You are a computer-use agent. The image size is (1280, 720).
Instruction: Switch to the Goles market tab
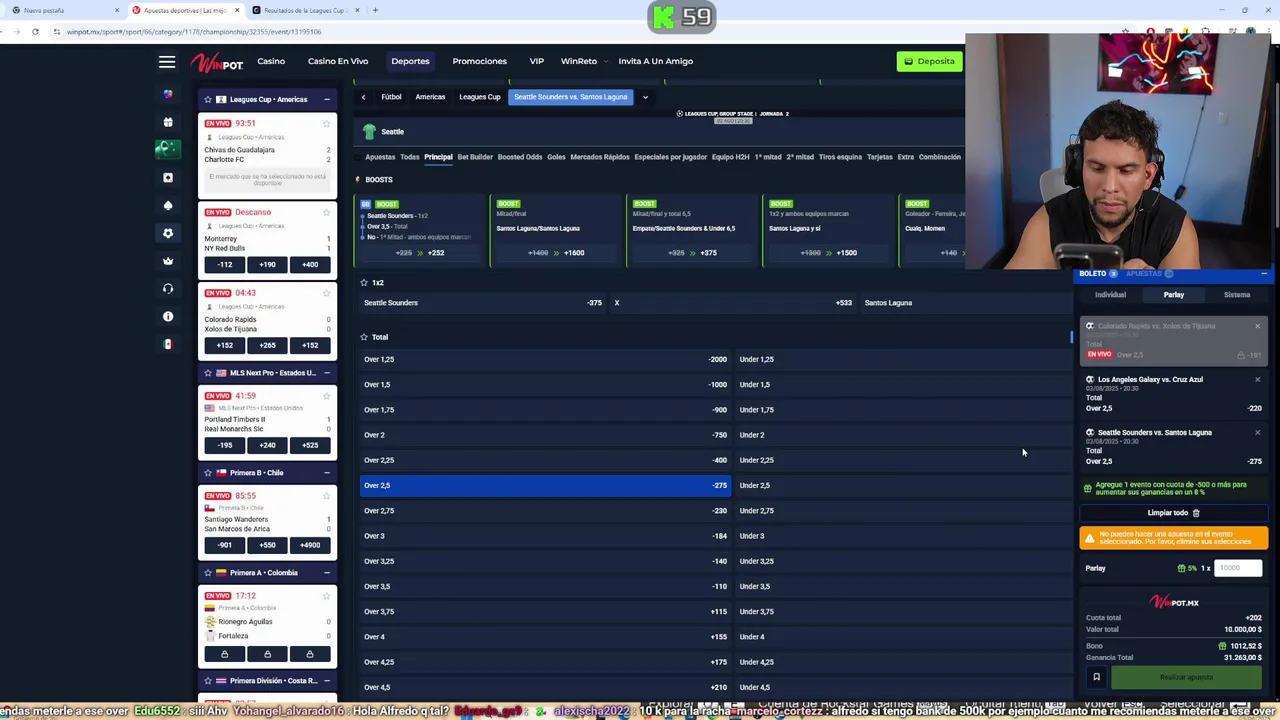tap(556, 157)
